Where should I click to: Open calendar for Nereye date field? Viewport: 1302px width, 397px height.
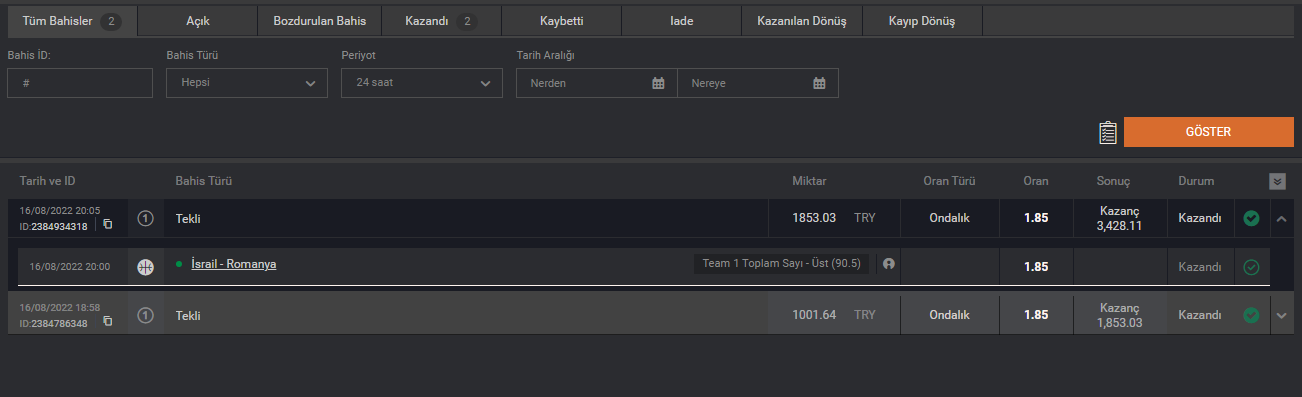[819, 84]
